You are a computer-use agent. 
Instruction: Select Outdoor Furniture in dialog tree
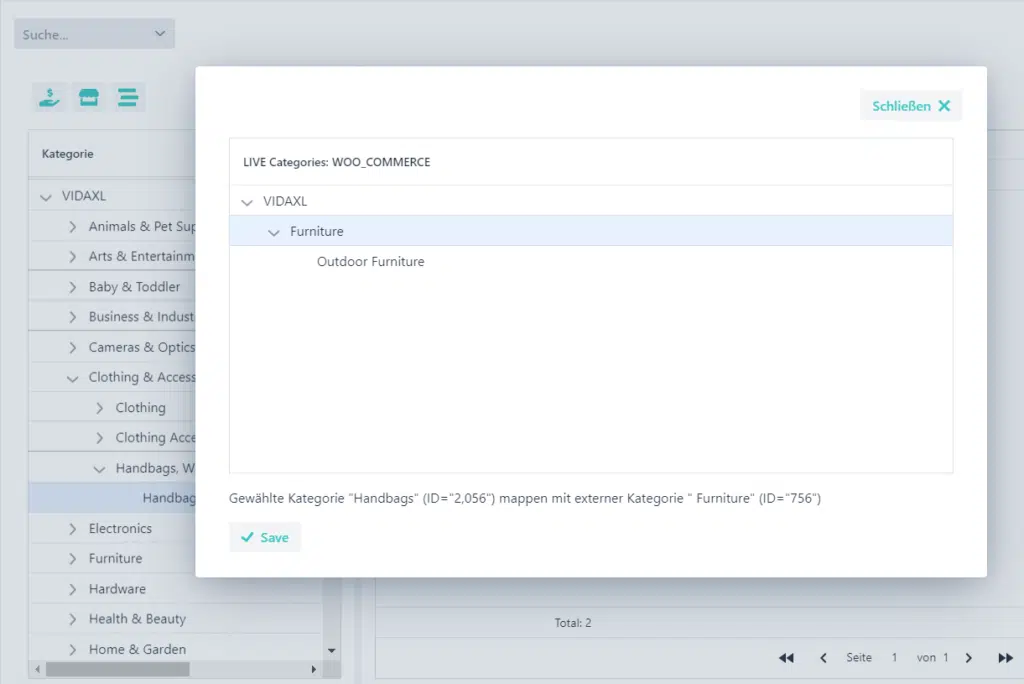[370, 261]
